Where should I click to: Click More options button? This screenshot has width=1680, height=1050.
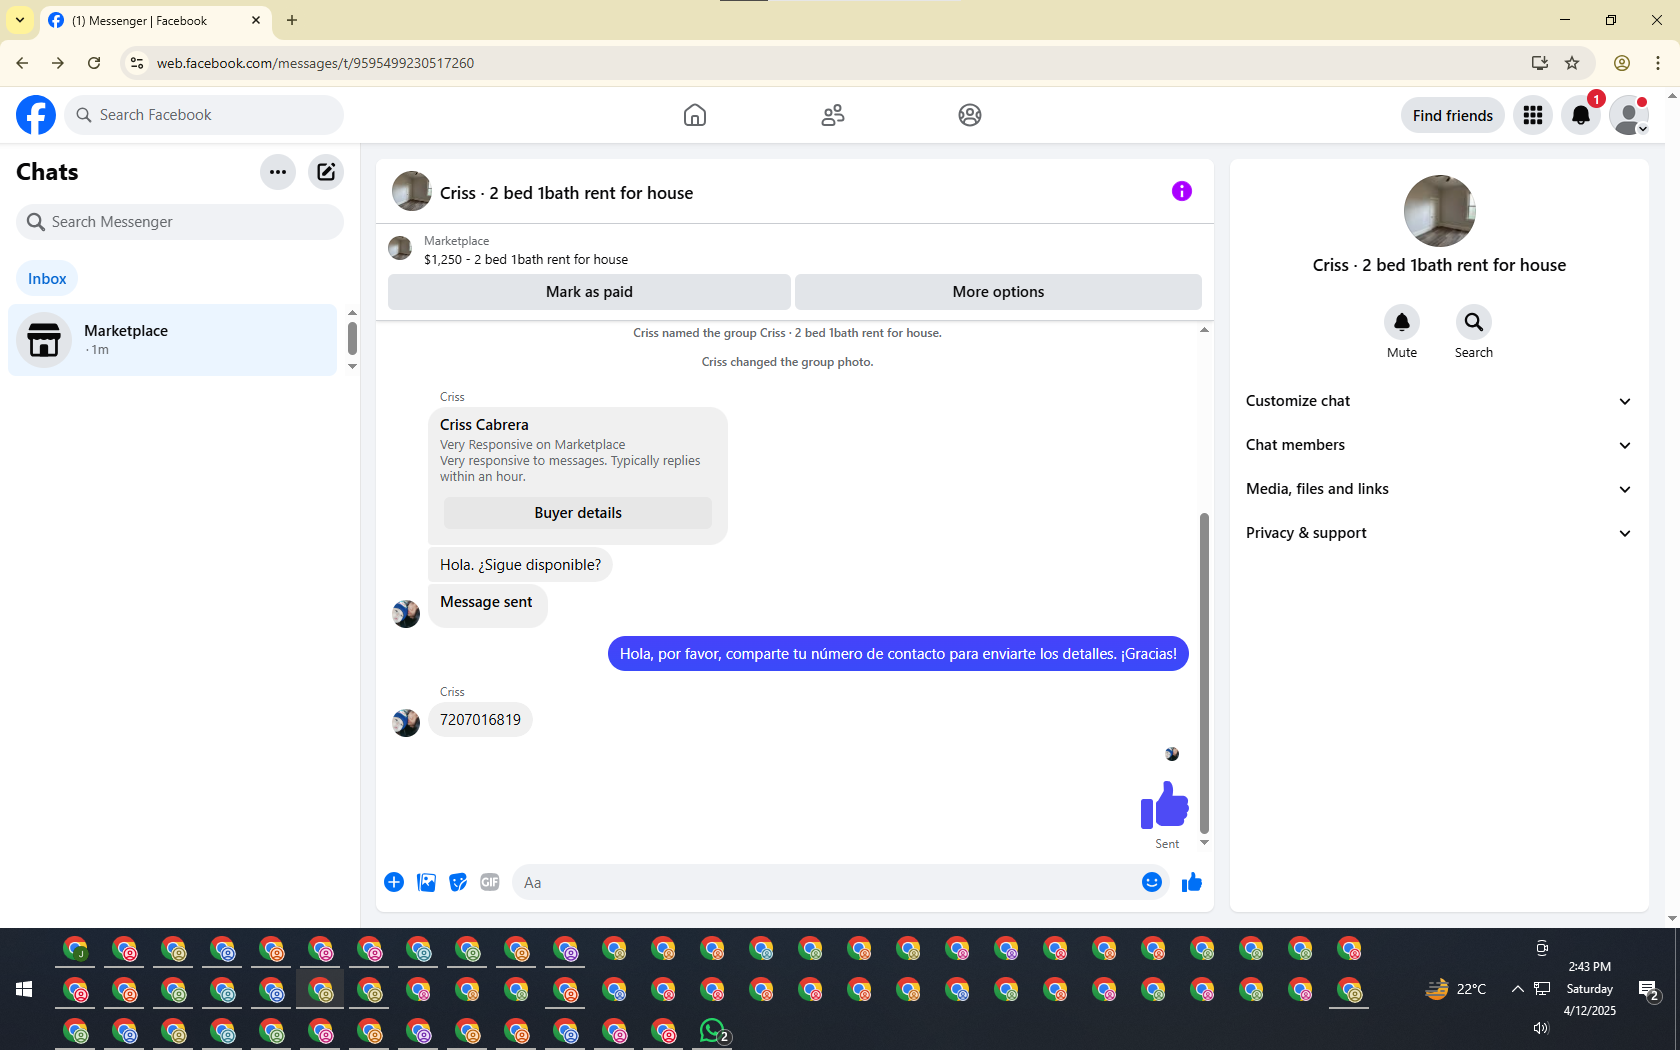(998, 292)
